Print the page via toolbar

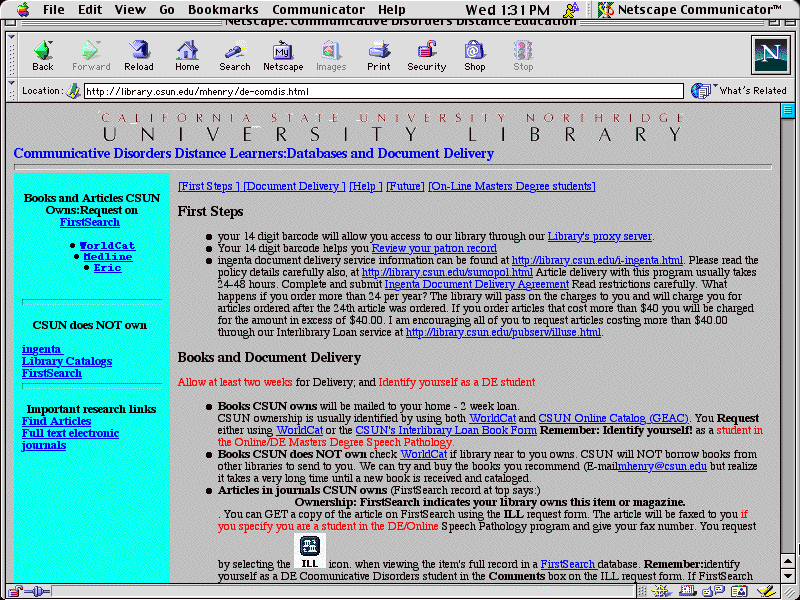(x=379, y=55)
